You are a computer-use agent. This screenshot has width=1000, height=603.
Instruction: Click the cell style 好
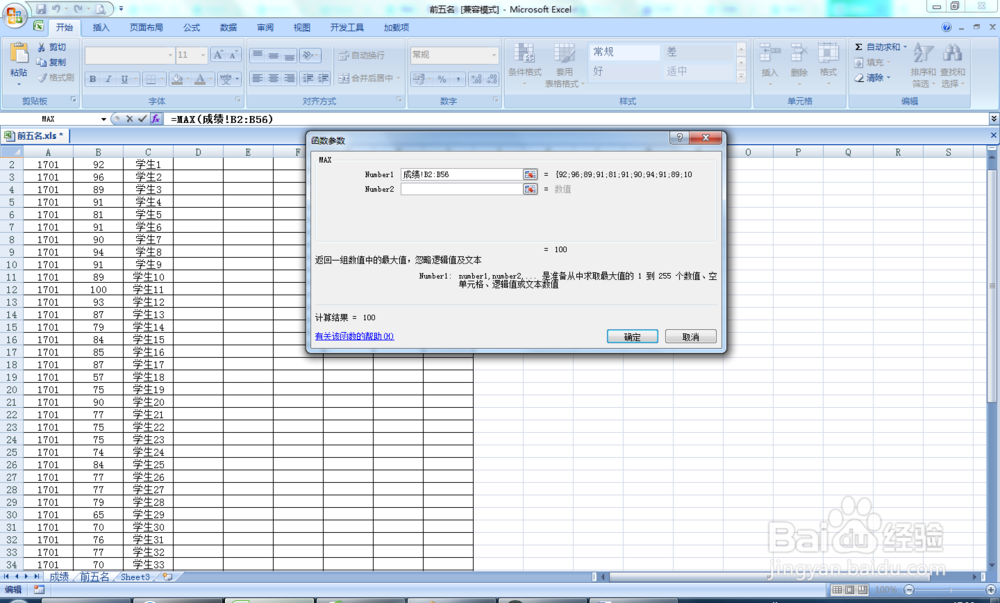[624, 71]
